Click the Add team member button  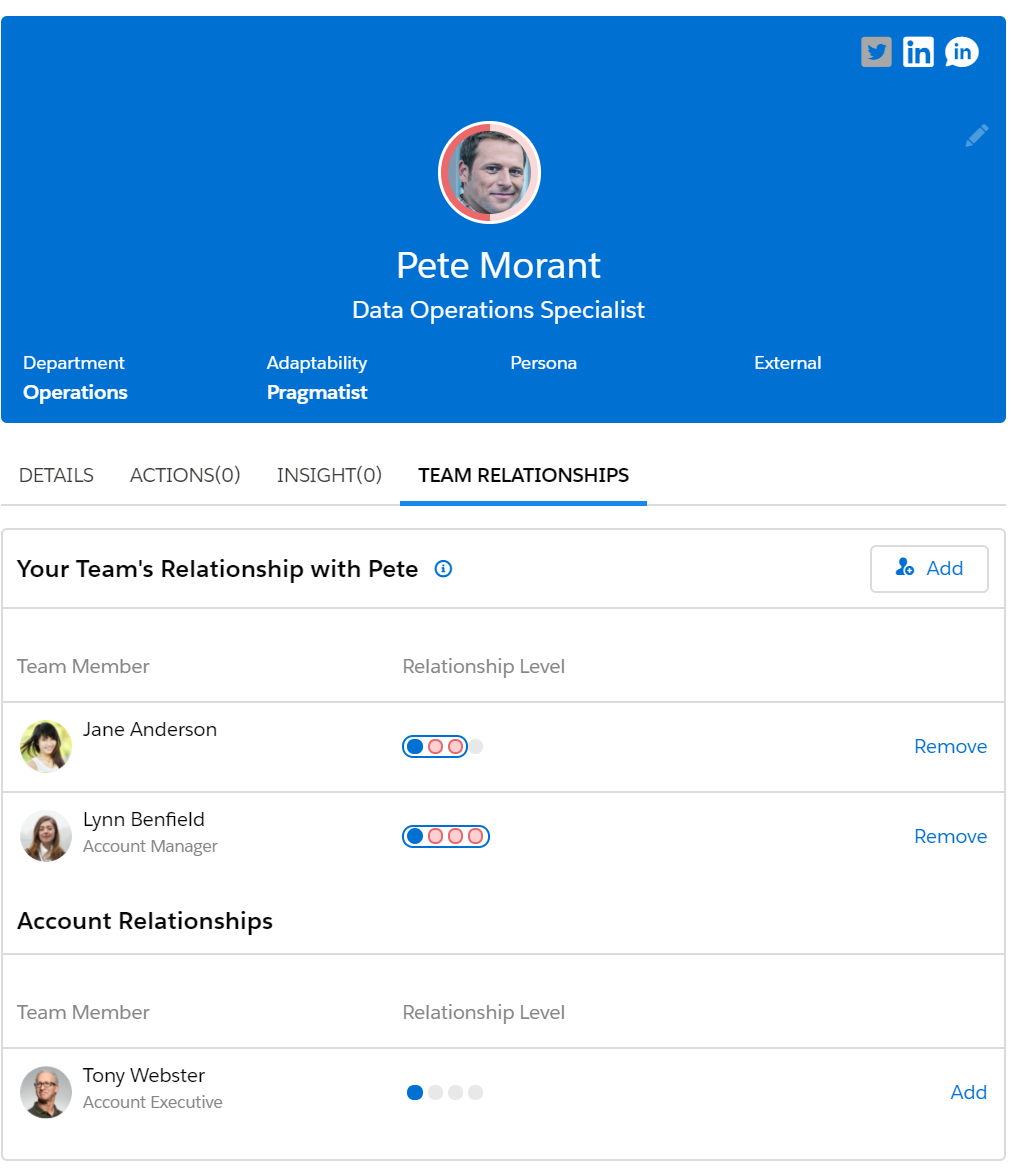tap(929, 569)
